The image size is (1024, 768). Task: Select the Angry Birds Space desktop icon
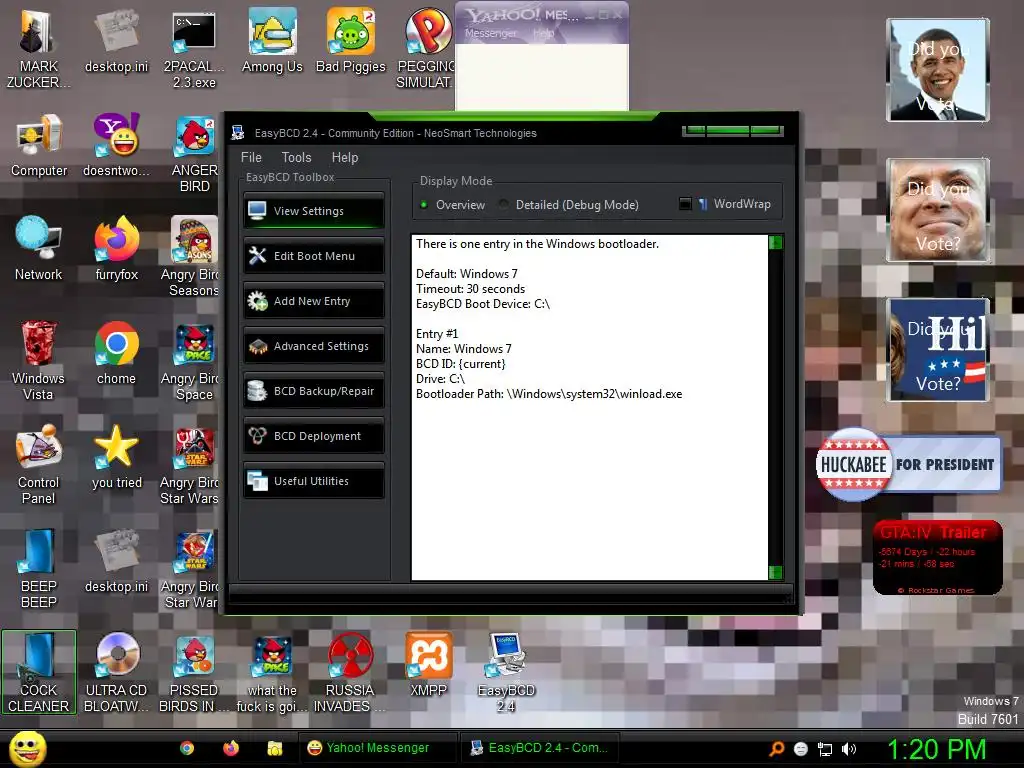191,362
